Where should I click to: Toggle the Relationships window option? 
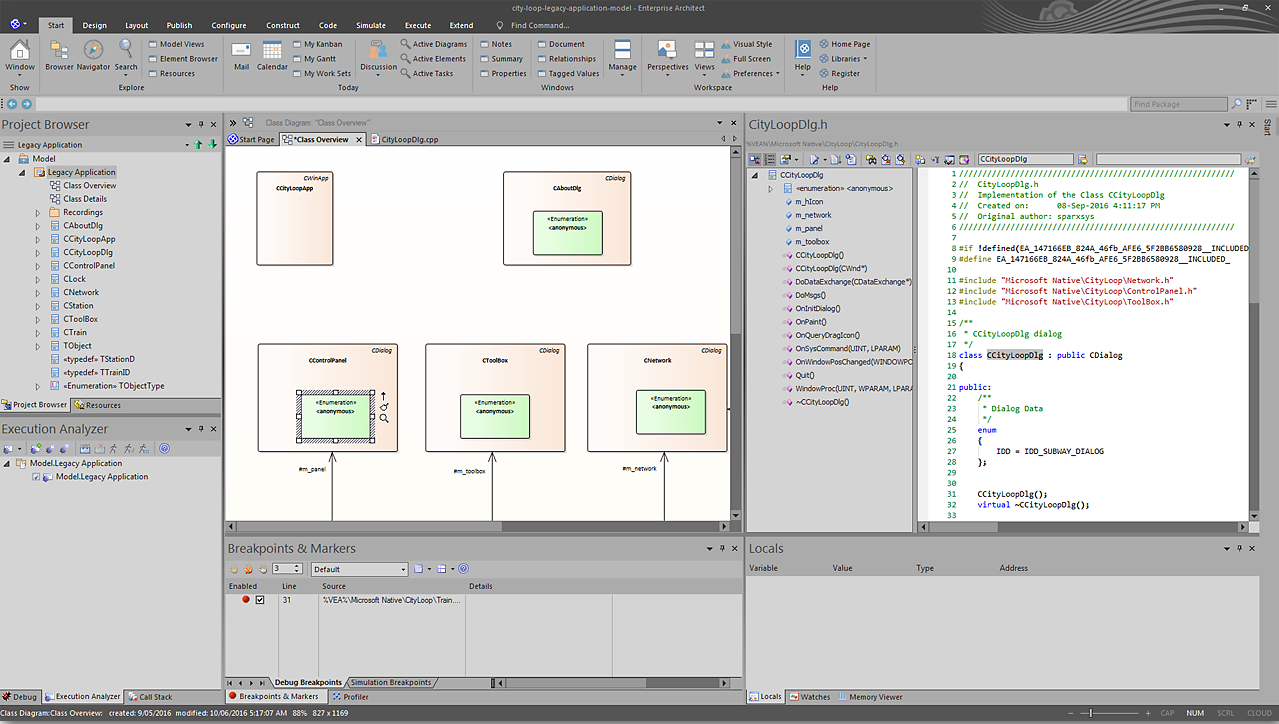567,59
